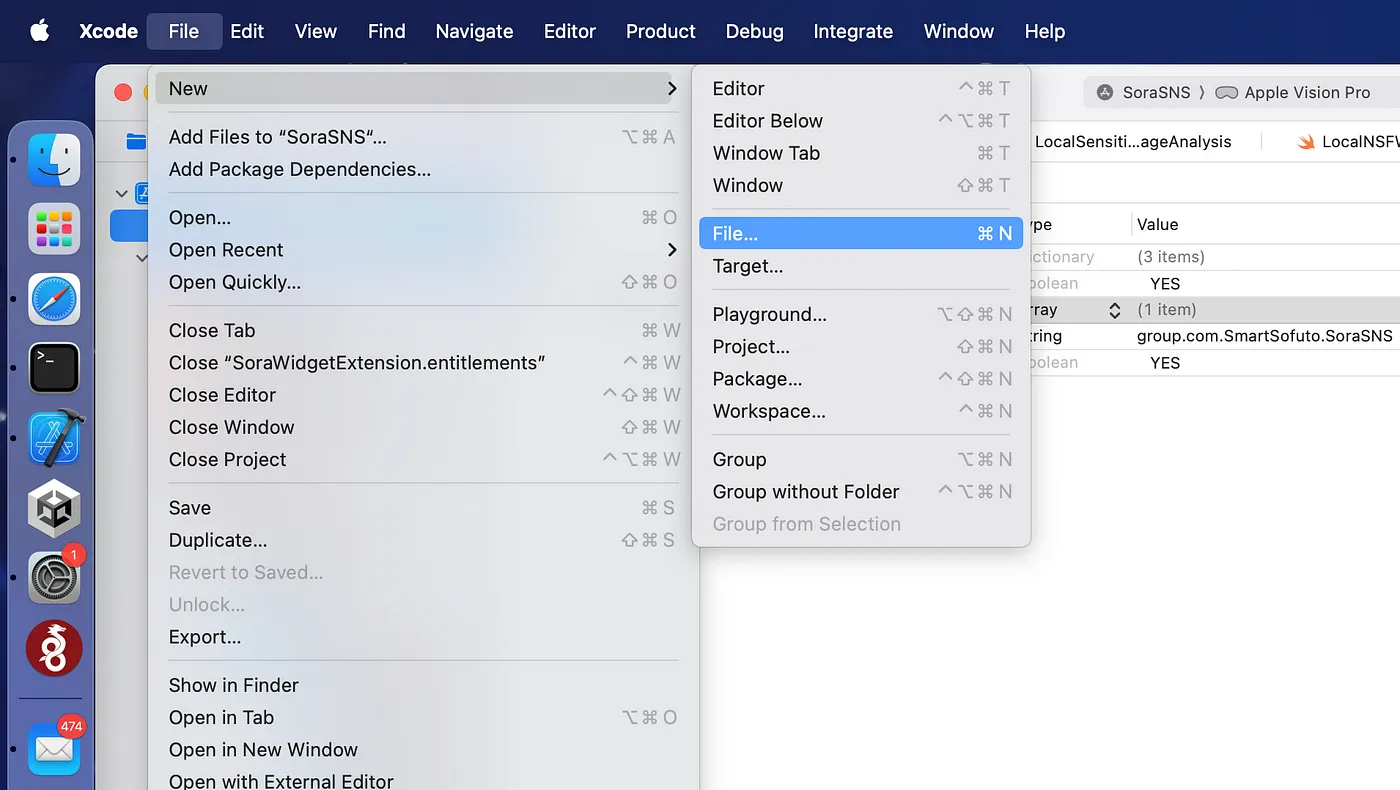The width and height of the screenshot is (1400, 790).
Task: Expand the Open Recent submenu
Action: 672,250
